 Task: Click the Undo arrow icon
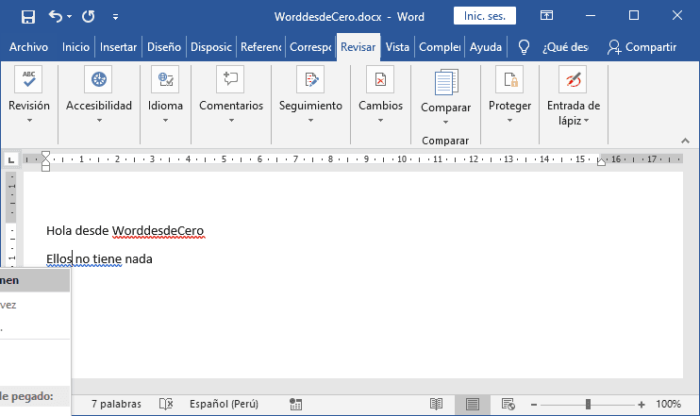click(55, 17)
